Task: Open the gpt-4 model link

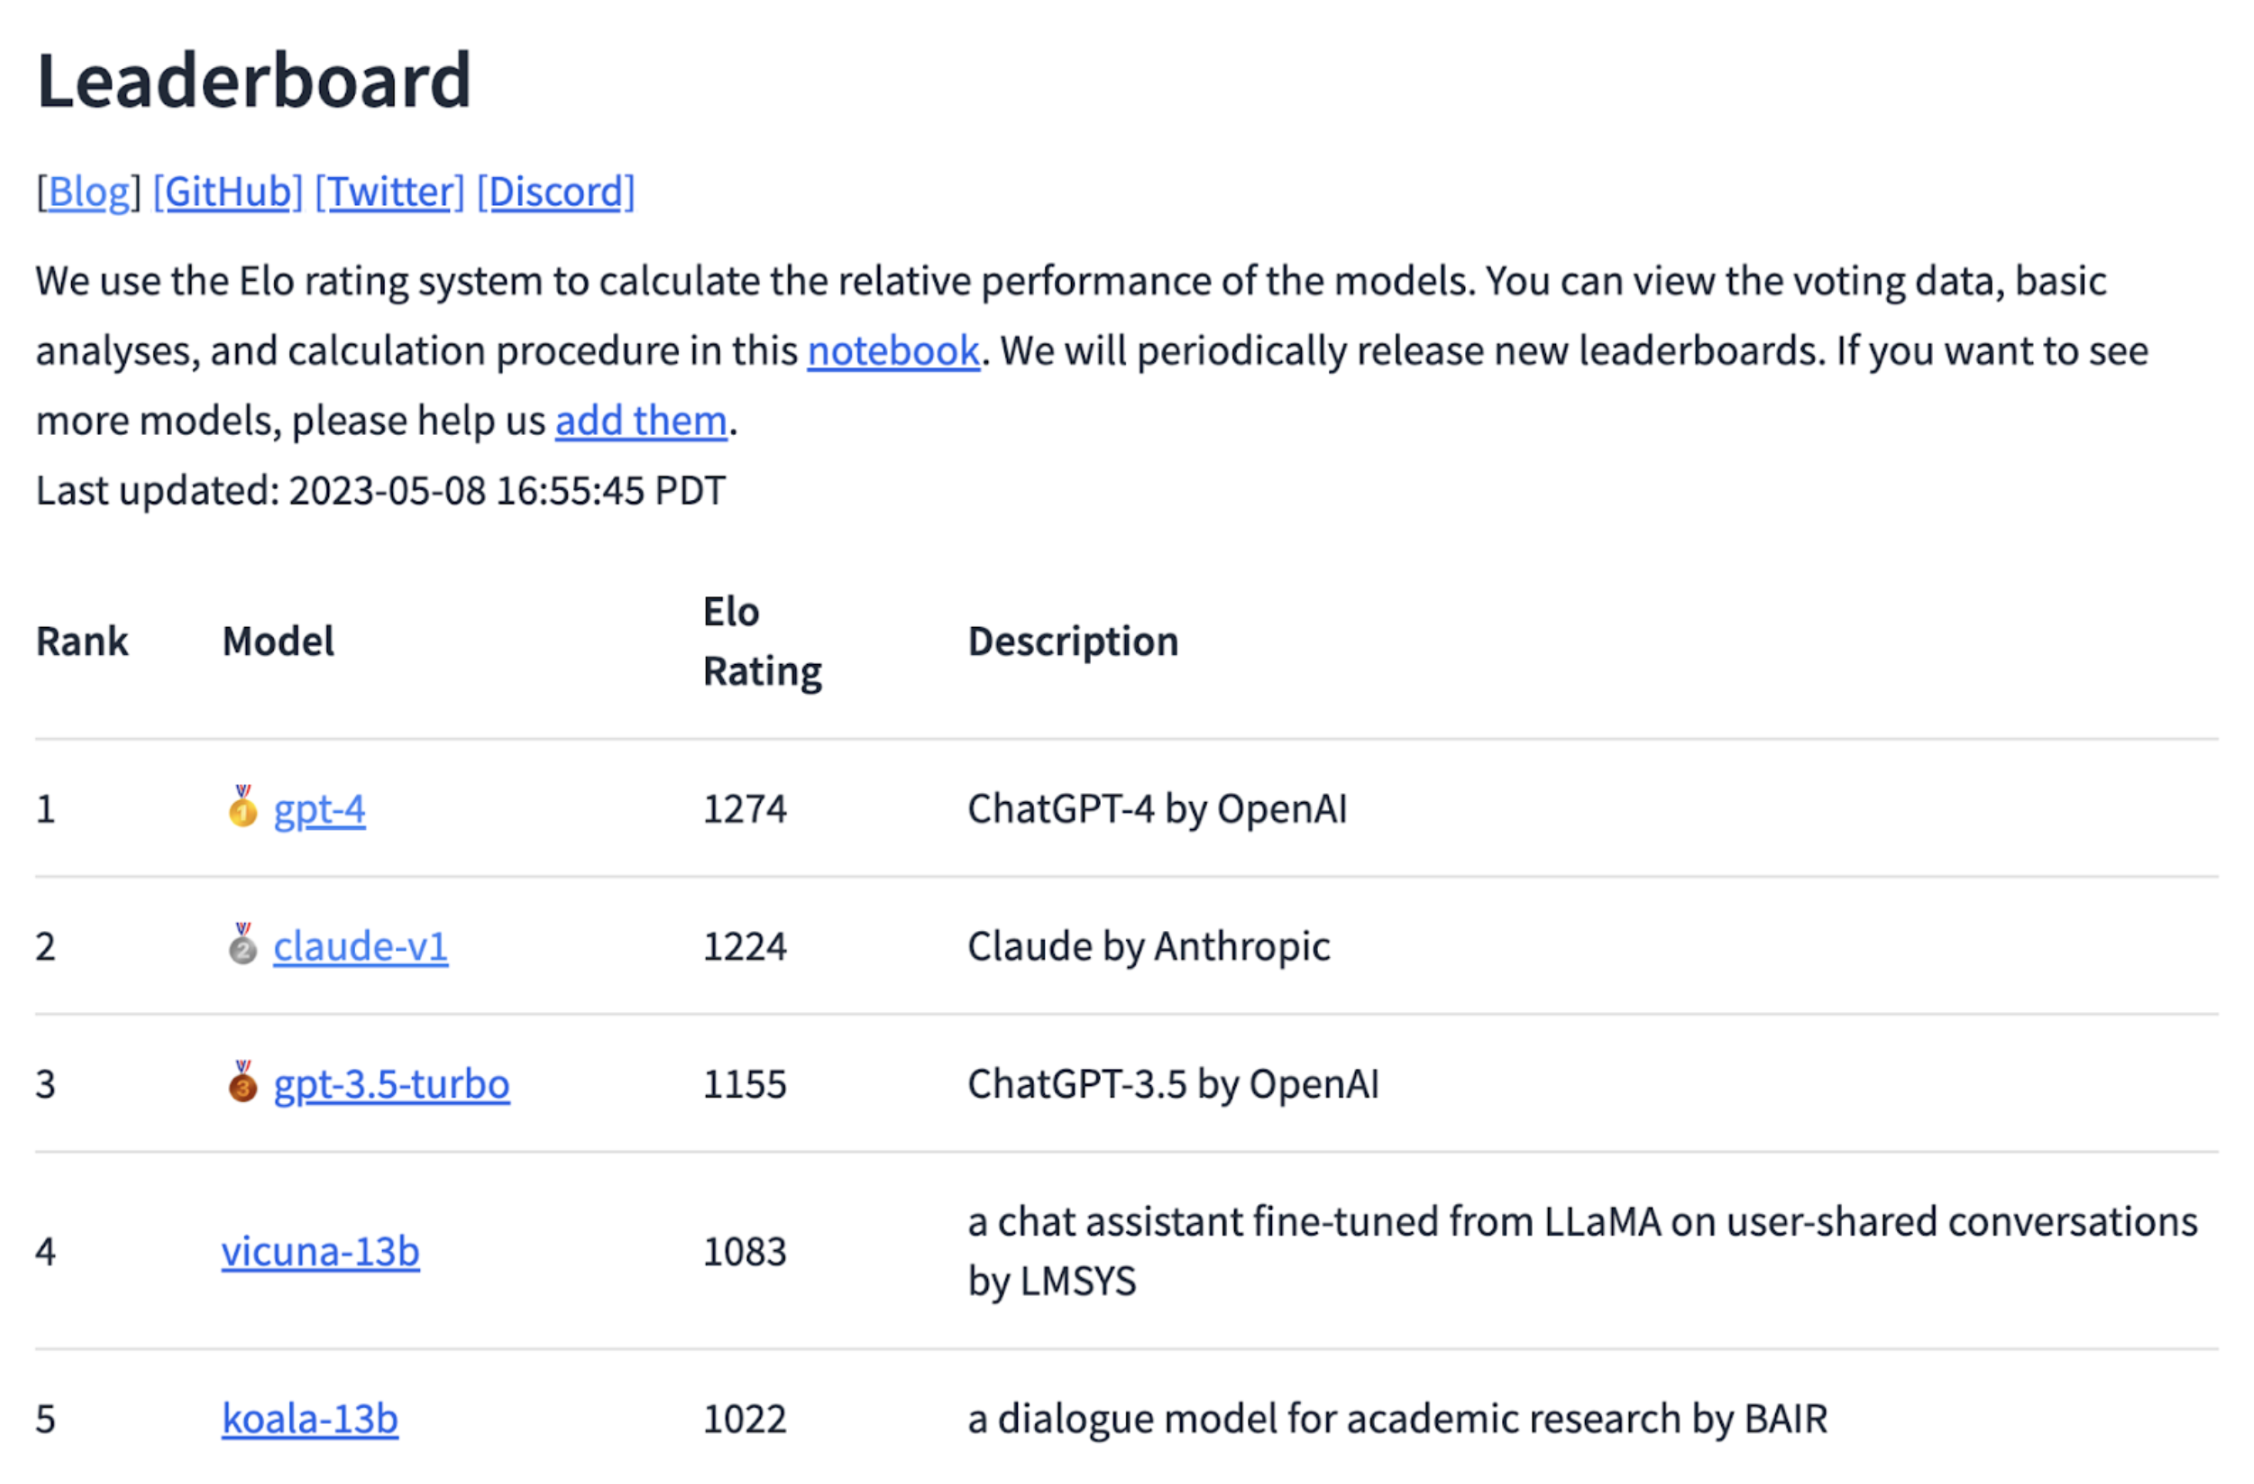Action: (x=320, y=809)
